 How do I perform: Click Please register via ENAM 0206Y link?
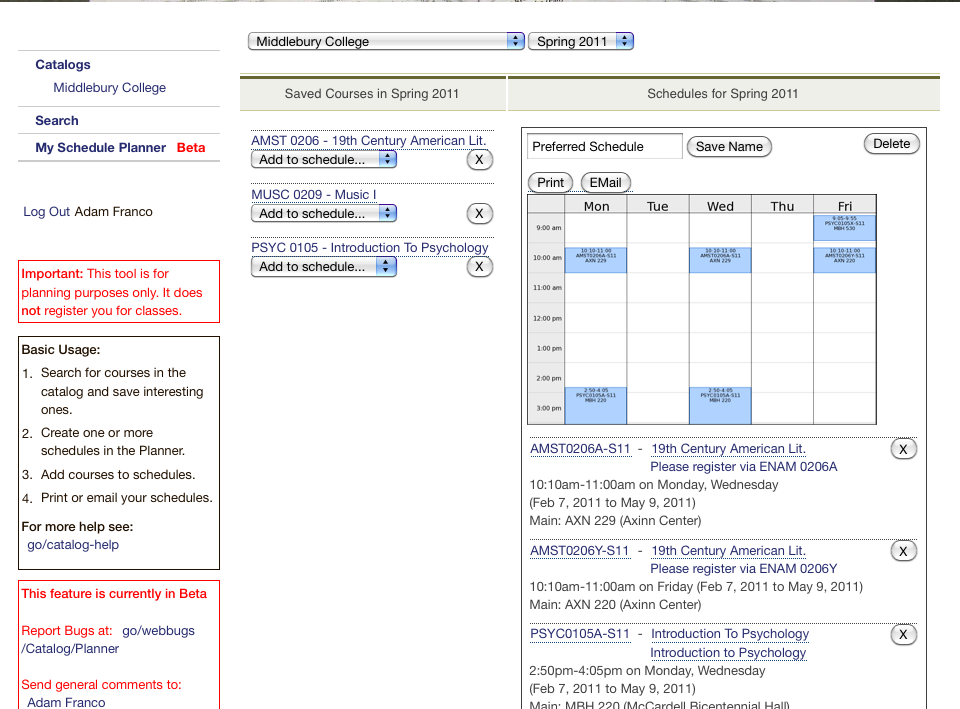click(743, 569)
